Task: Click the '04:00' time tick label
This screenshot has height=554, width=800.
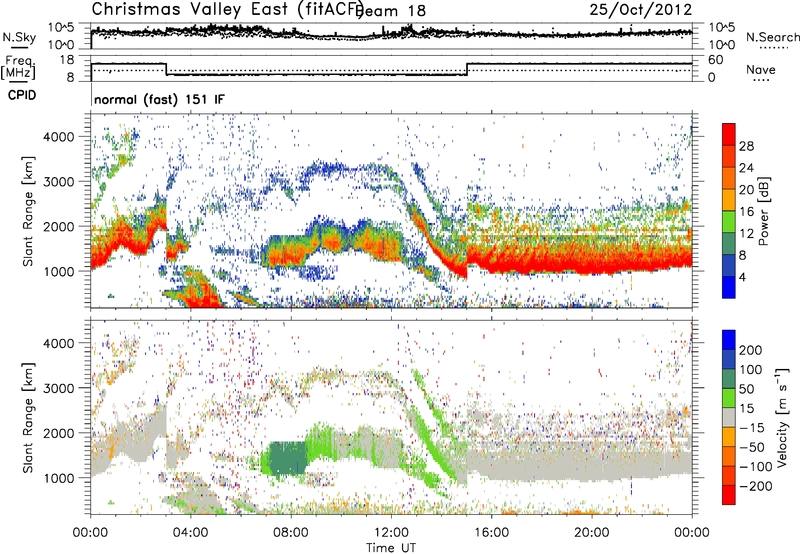Action: [x=190, y=533]
